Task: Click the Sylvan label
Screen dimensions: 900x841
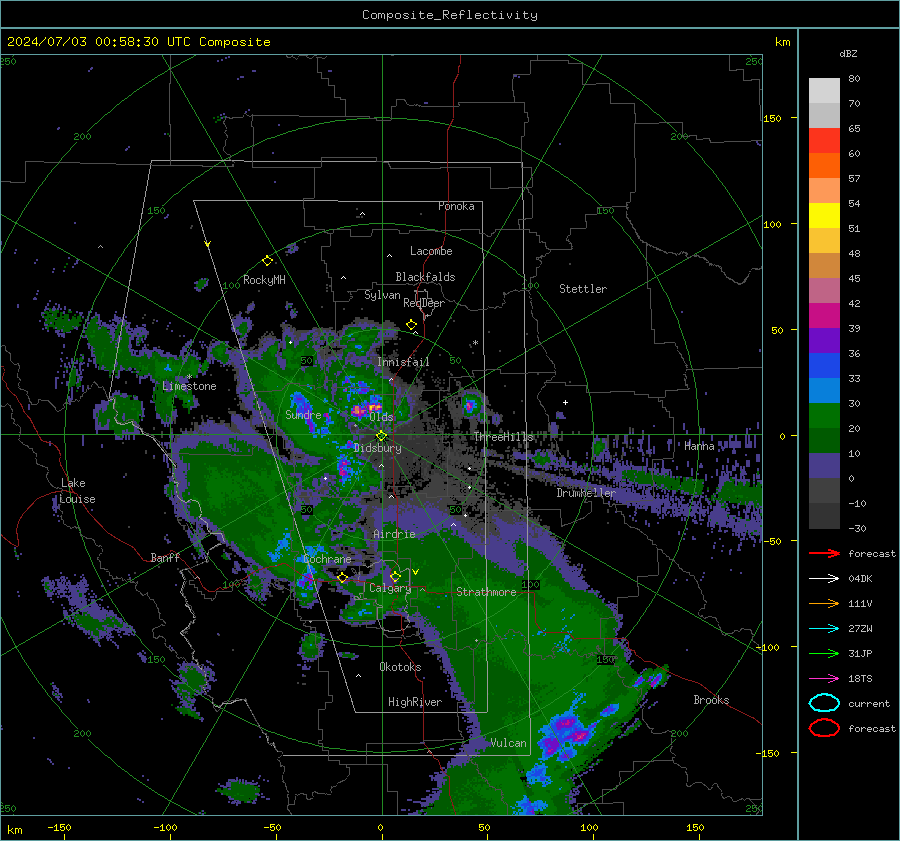Action: (382, 295)
